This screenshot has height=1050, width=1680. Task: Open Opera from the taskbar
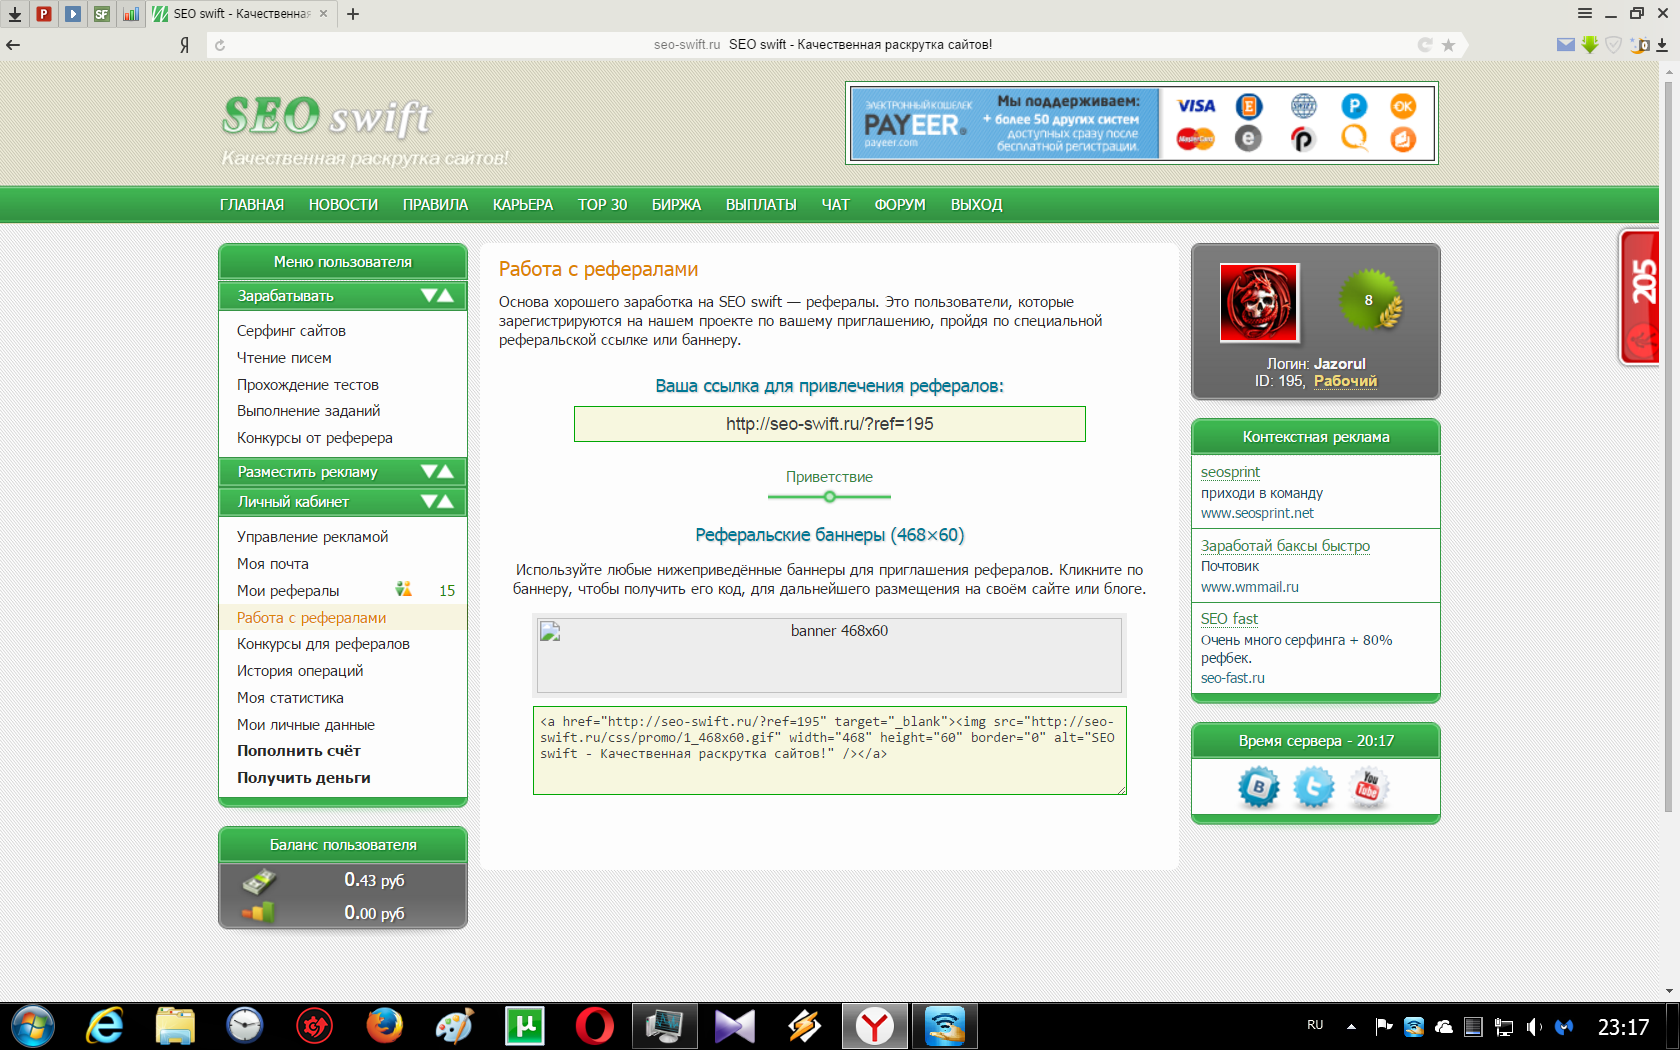point(595,1026)
